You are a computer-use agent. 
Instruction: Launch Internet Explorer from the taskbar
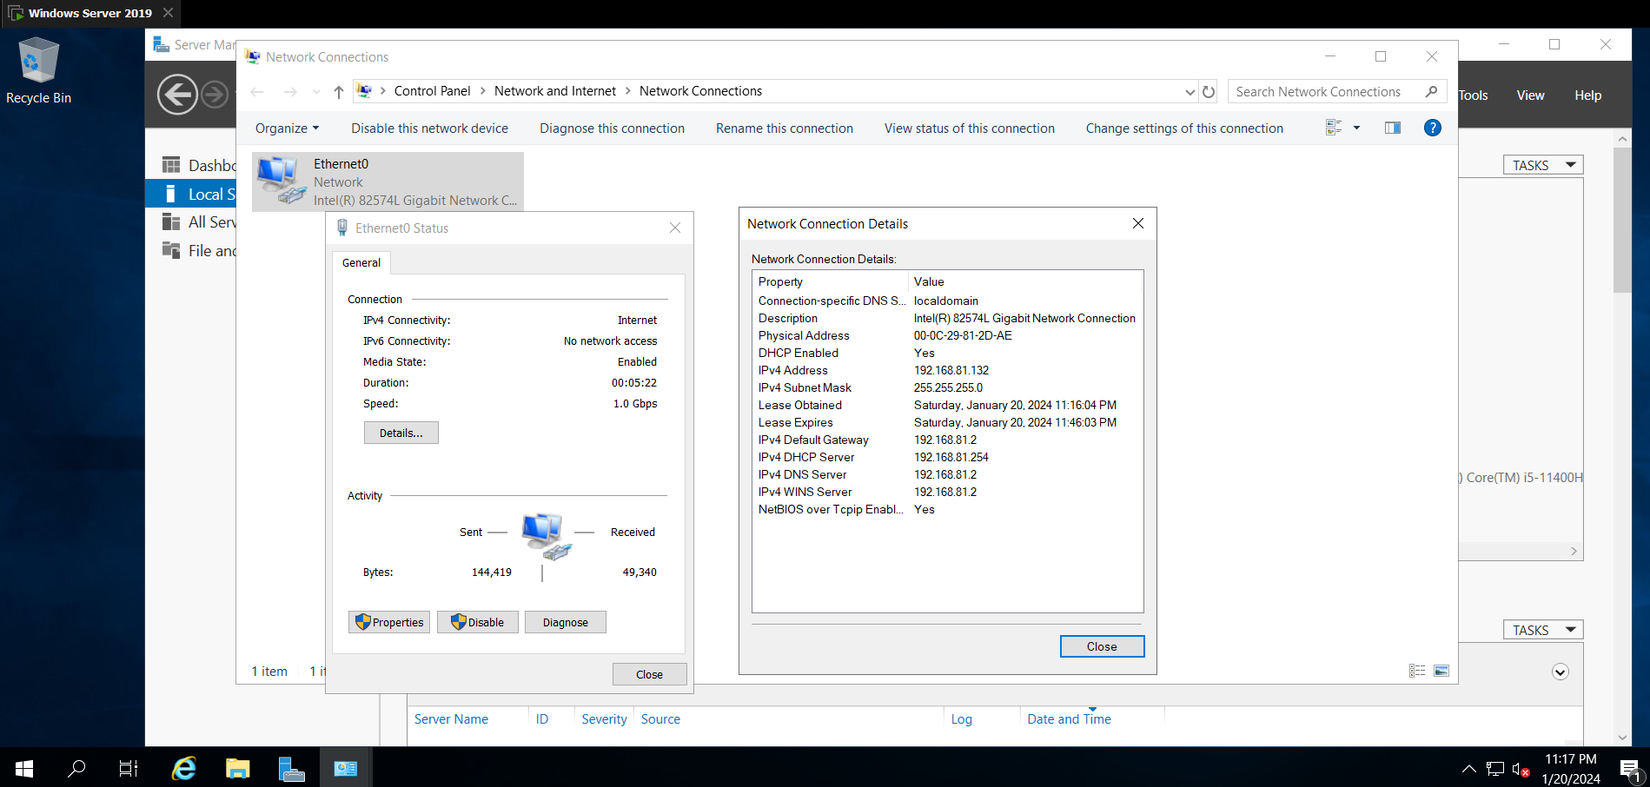[x=184, y=768]
